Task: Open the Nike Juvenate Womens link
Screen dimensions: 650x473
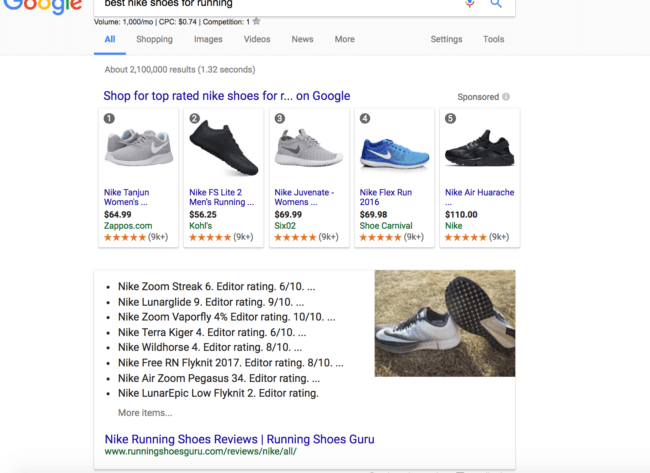Action: pyautogui.click(x=304, y=197)
